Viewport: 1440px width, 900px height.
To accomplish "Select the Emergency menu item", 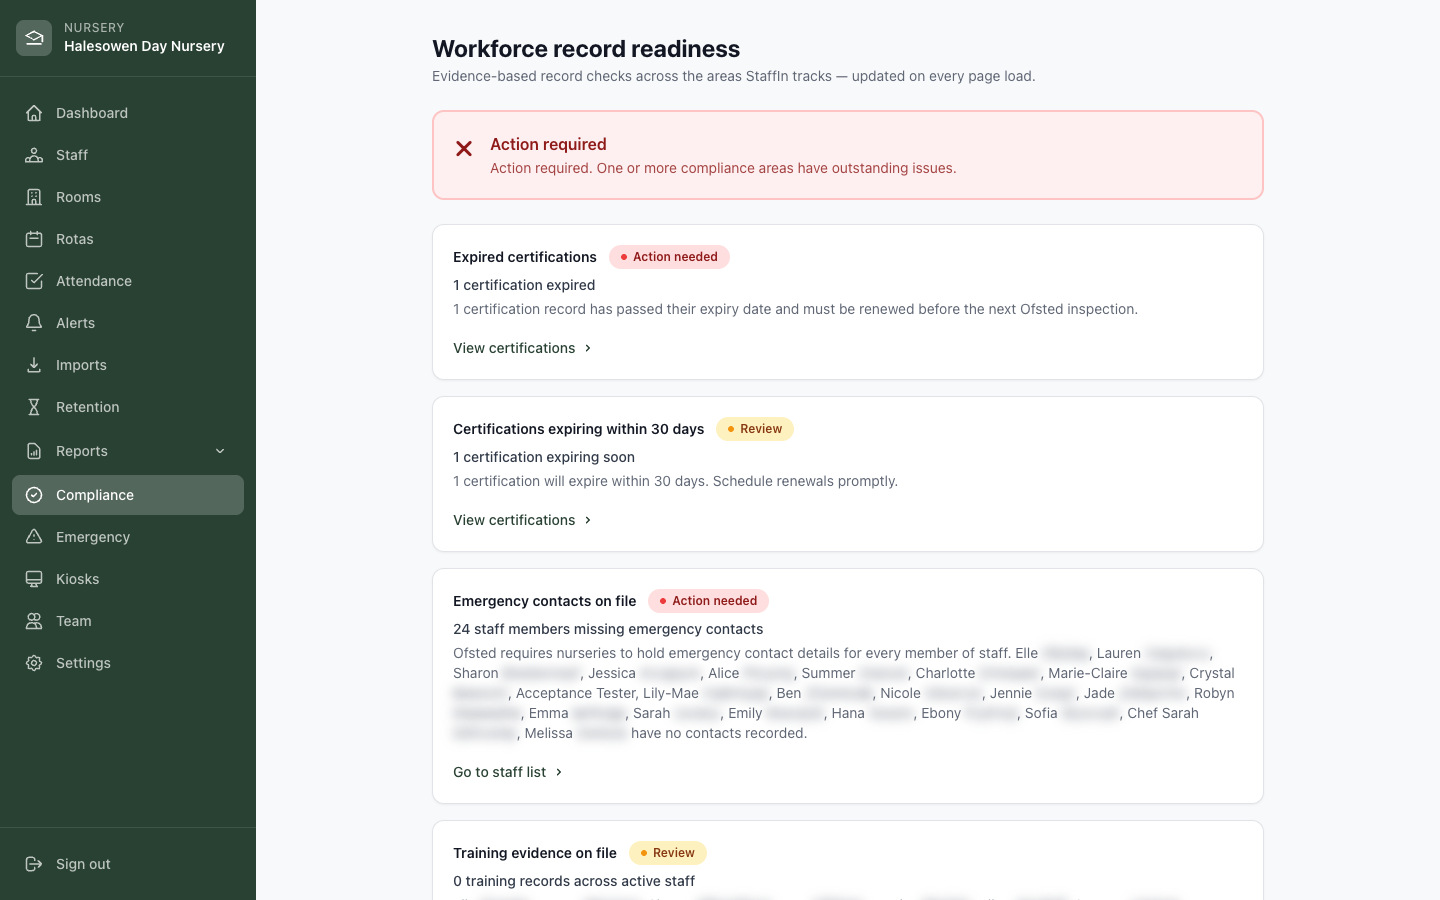I will 128,537.
